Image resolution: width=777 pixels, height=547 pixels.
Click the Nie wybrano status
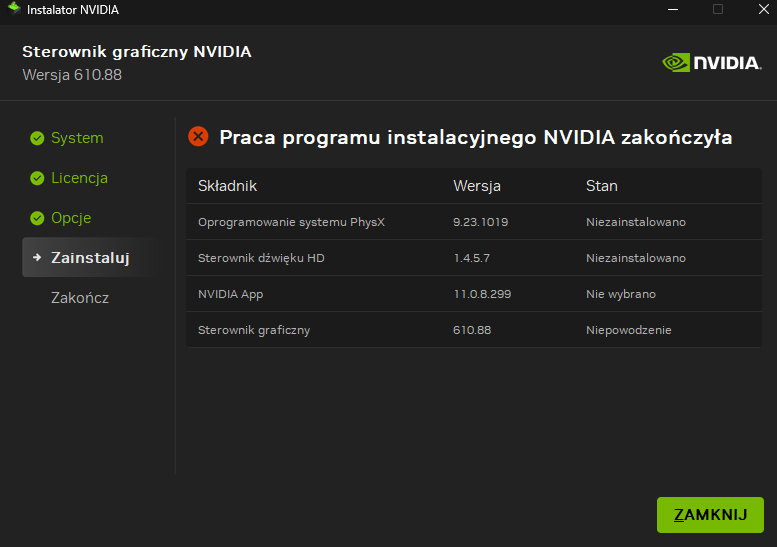(620, 294)
